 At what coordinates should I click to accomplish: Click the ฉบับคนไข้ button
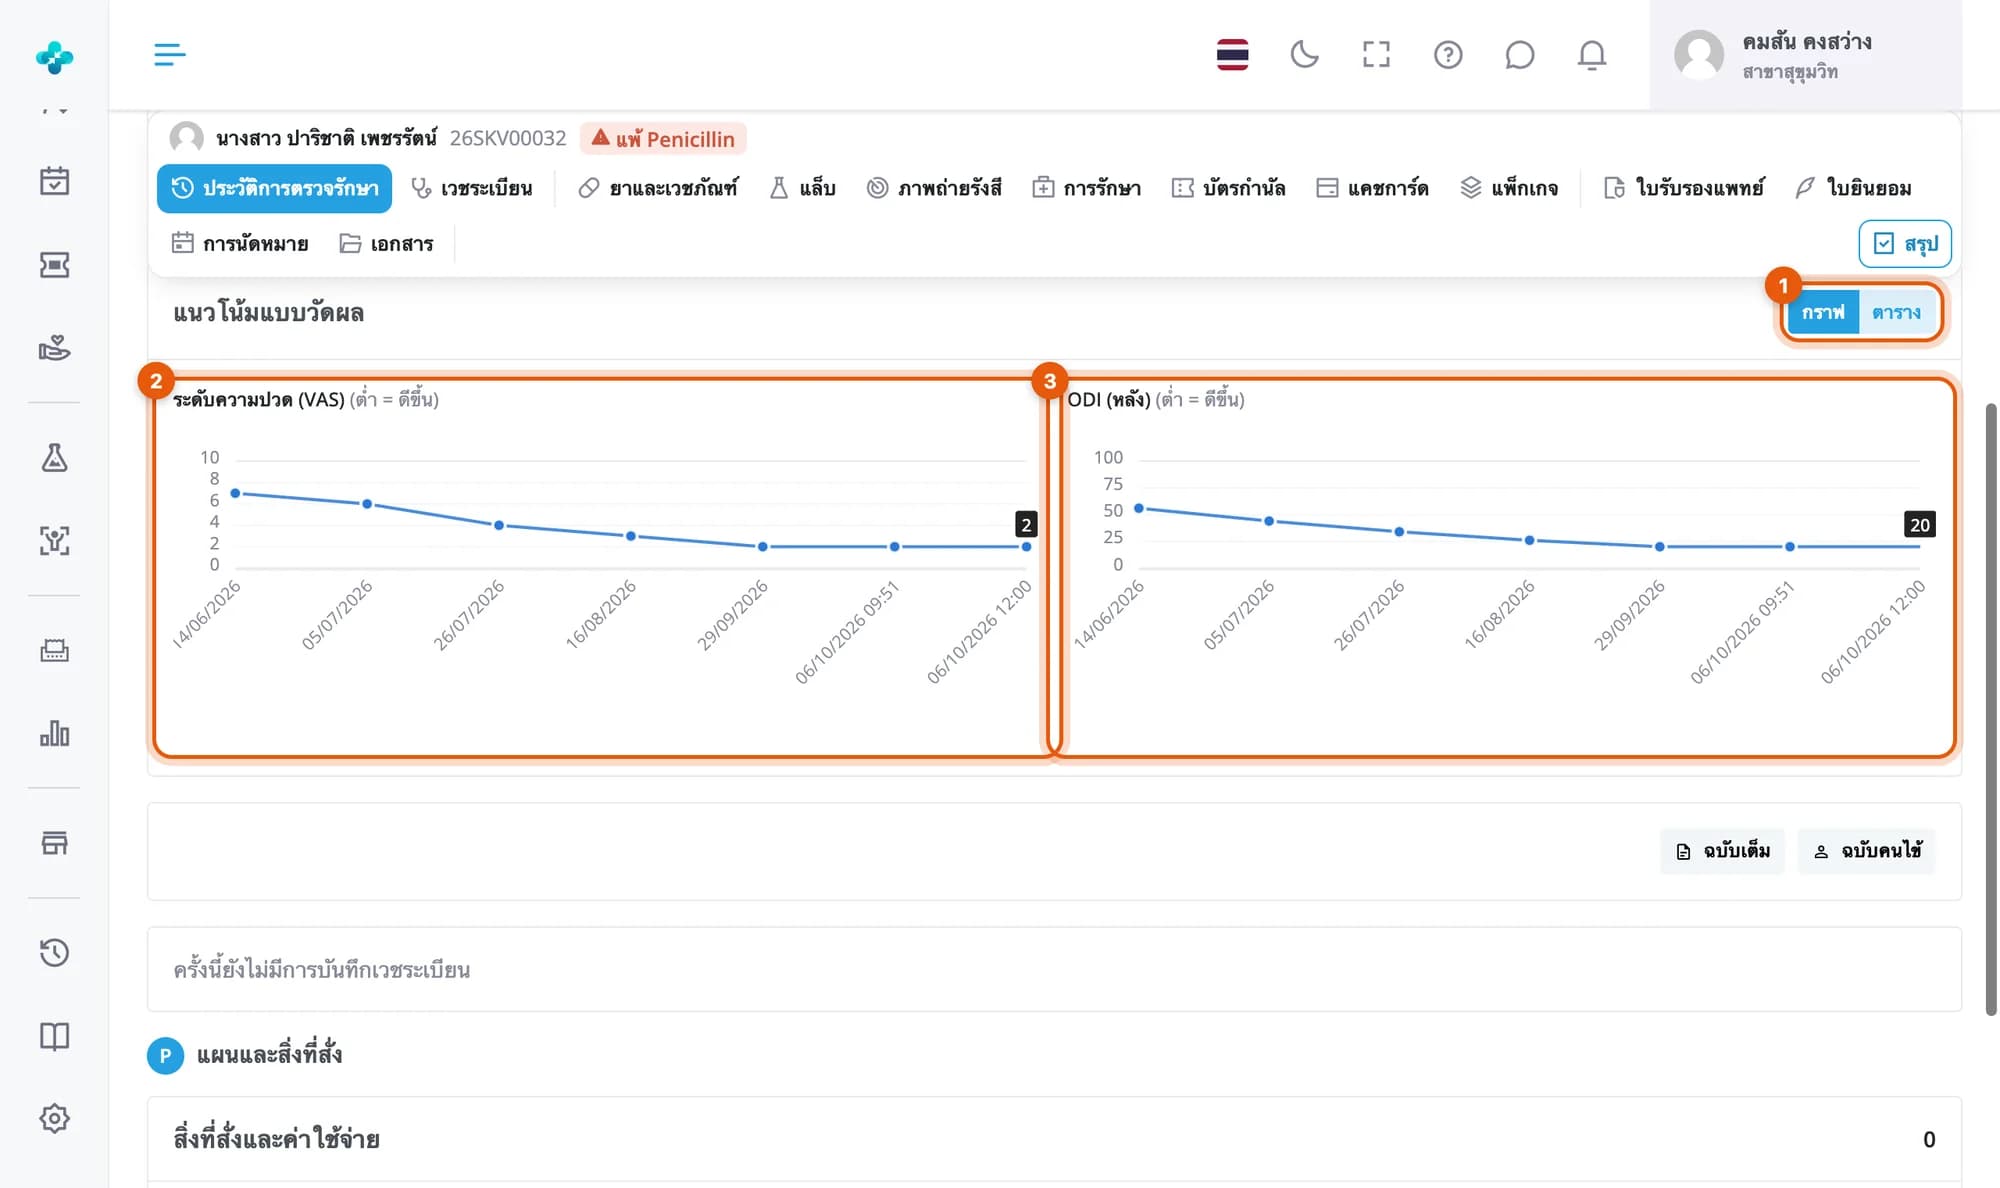(1866, 851)
